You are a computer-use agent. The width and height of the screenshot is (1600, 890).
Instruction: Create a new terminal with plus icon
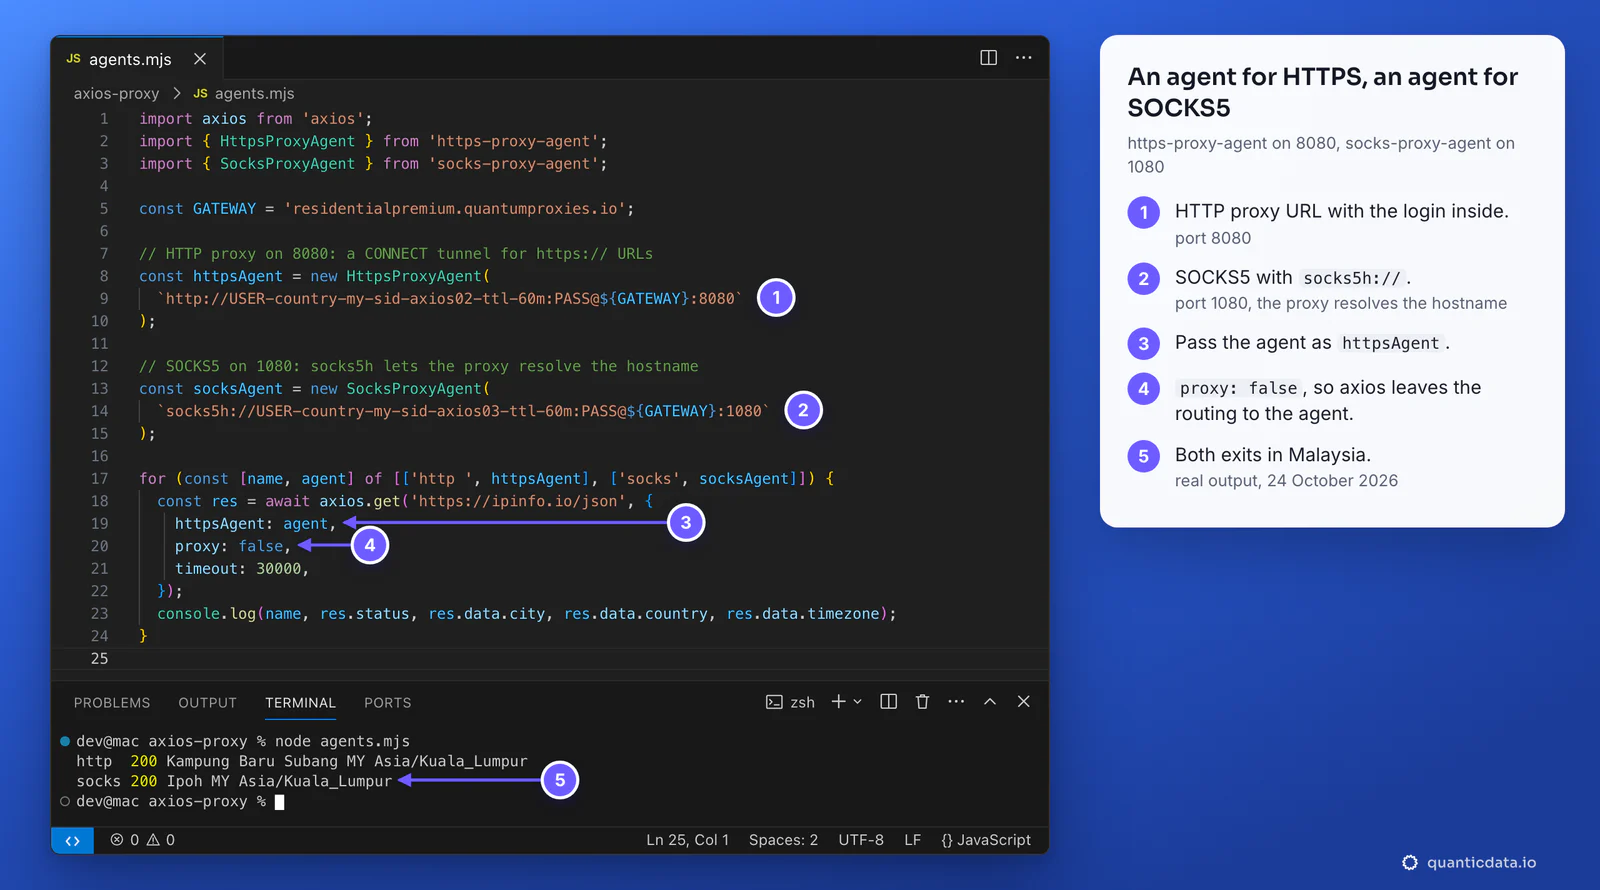[838, 702]
